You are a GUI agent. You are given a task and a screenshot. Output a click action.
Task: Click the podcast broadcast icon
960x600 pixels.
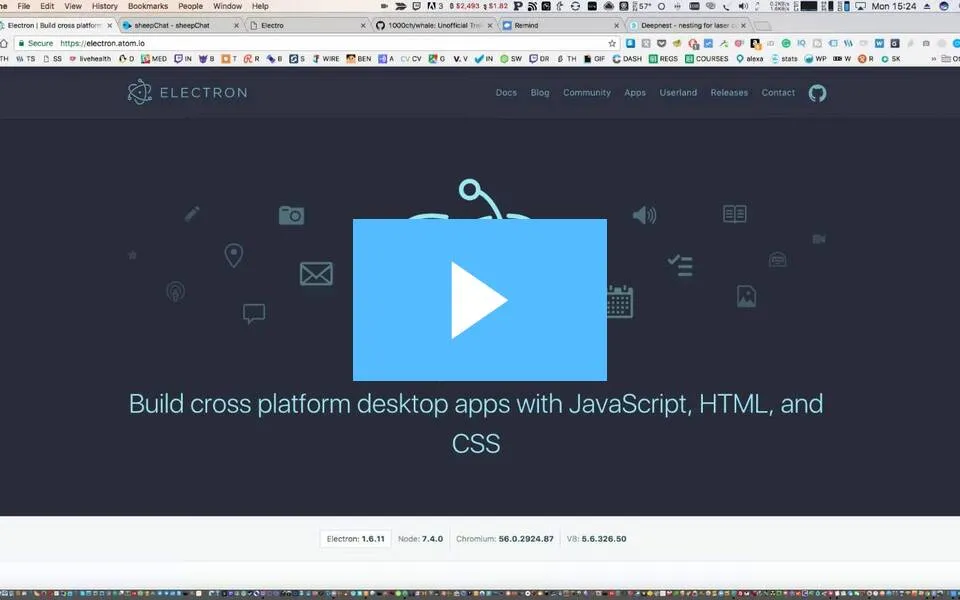pos(175,291)
